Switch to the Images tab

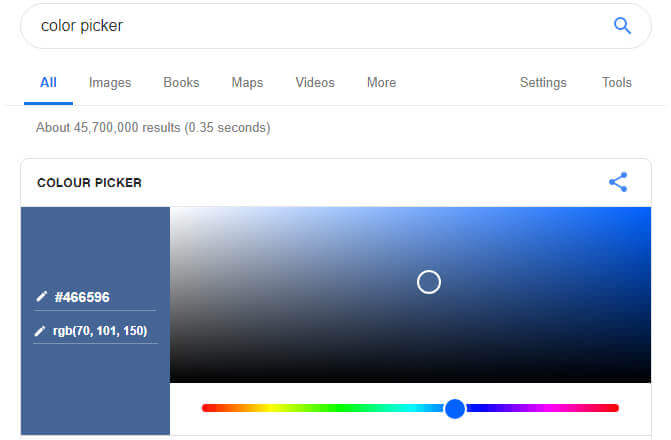tap(110, 83)
